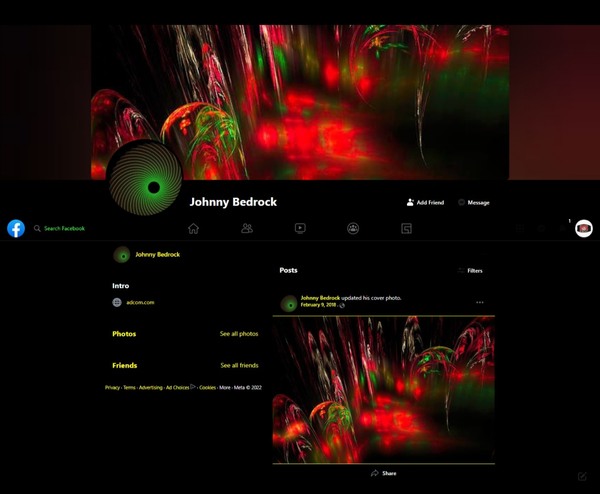Screen dimensions: 600x494
Task: Open the Gaming navigation icon
Action: tap(407, 228)
